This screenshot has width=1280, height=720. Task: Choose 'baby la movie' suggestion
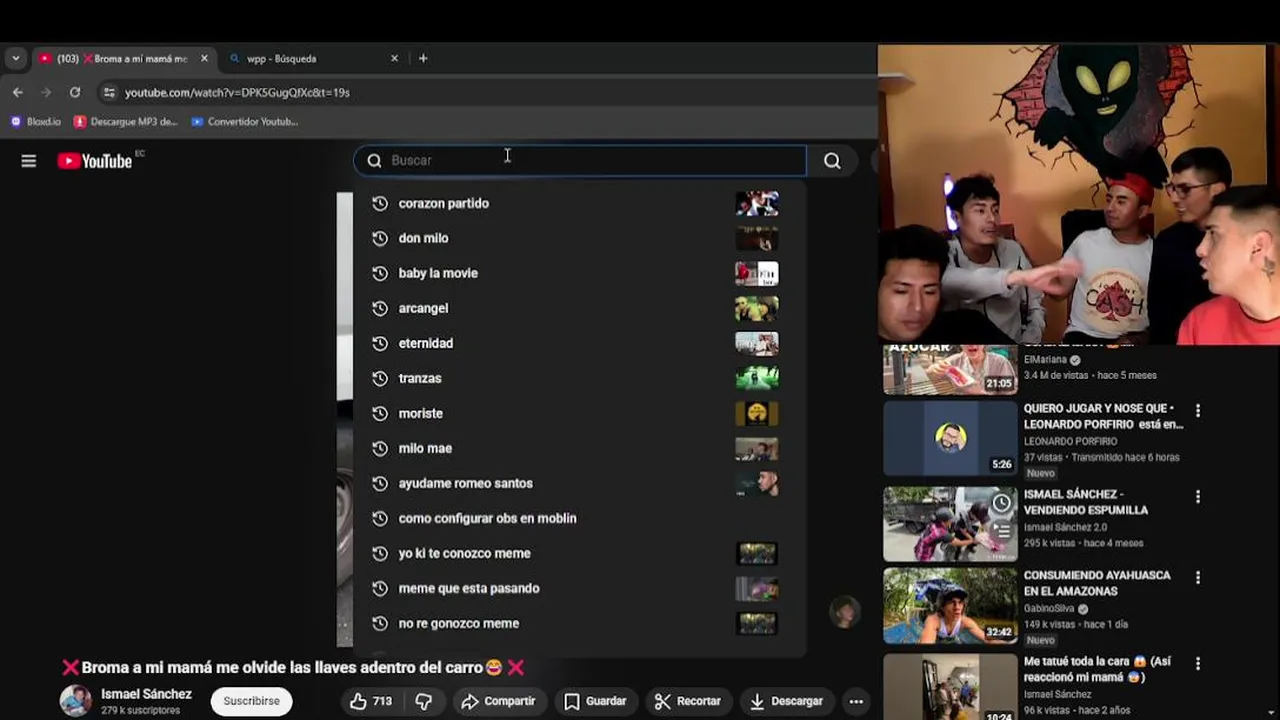click(579, 273)
